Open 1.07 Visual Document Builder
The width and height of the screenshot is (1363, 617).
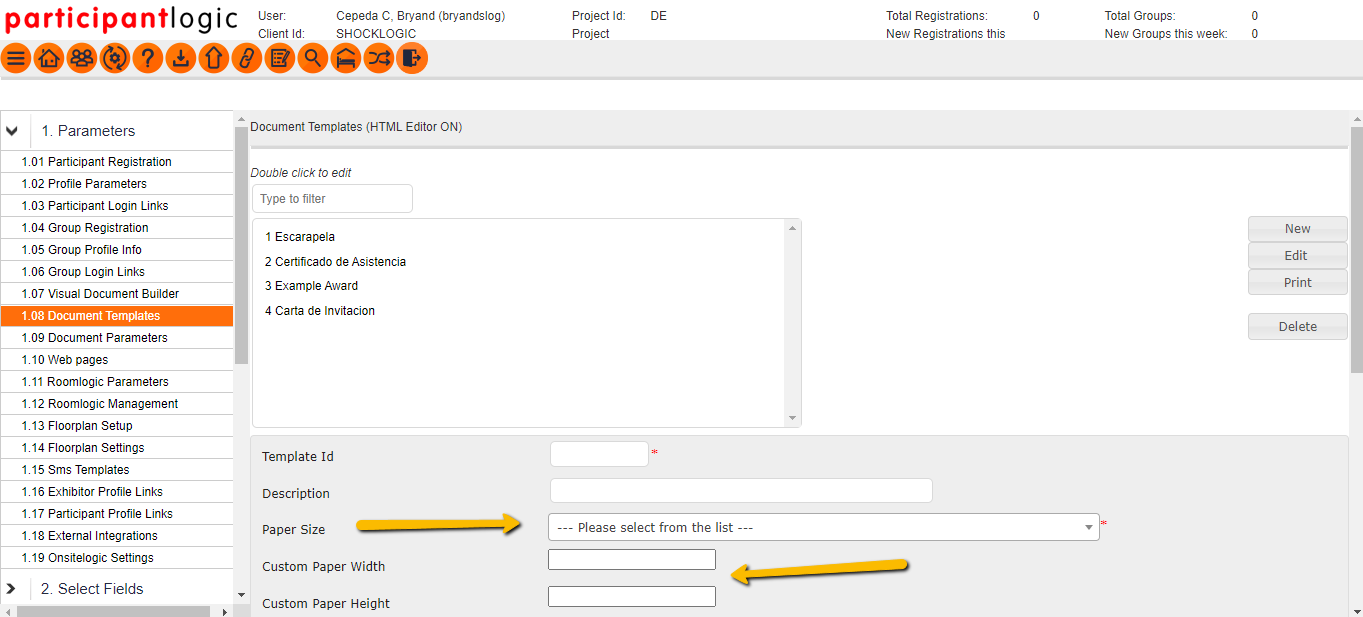pos(117,294)
